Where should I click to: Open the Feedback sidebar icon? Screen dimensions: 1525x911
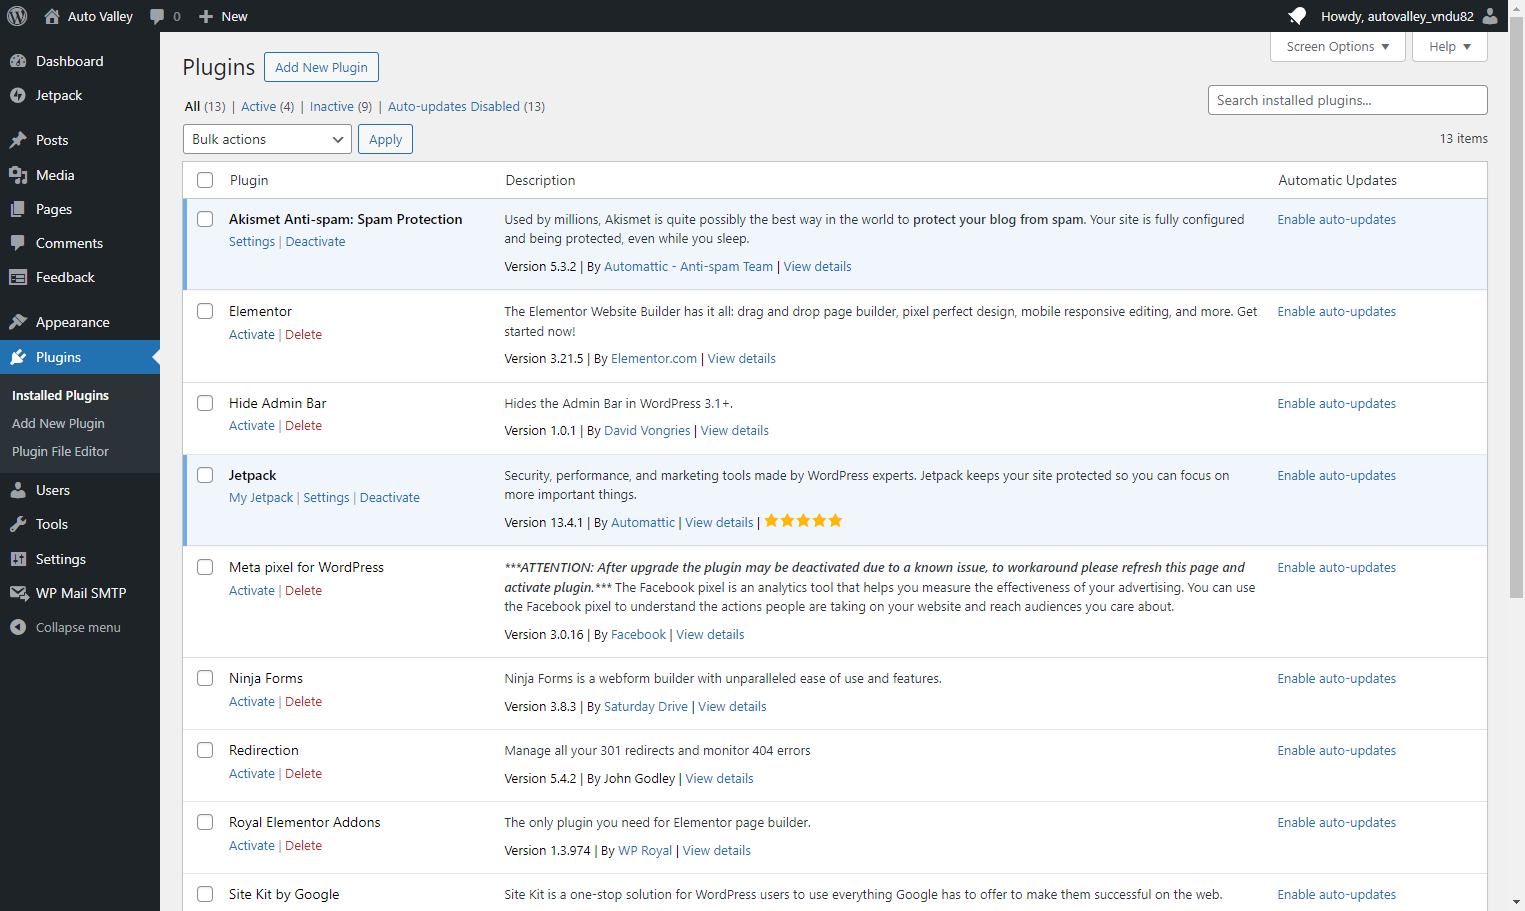18,277
